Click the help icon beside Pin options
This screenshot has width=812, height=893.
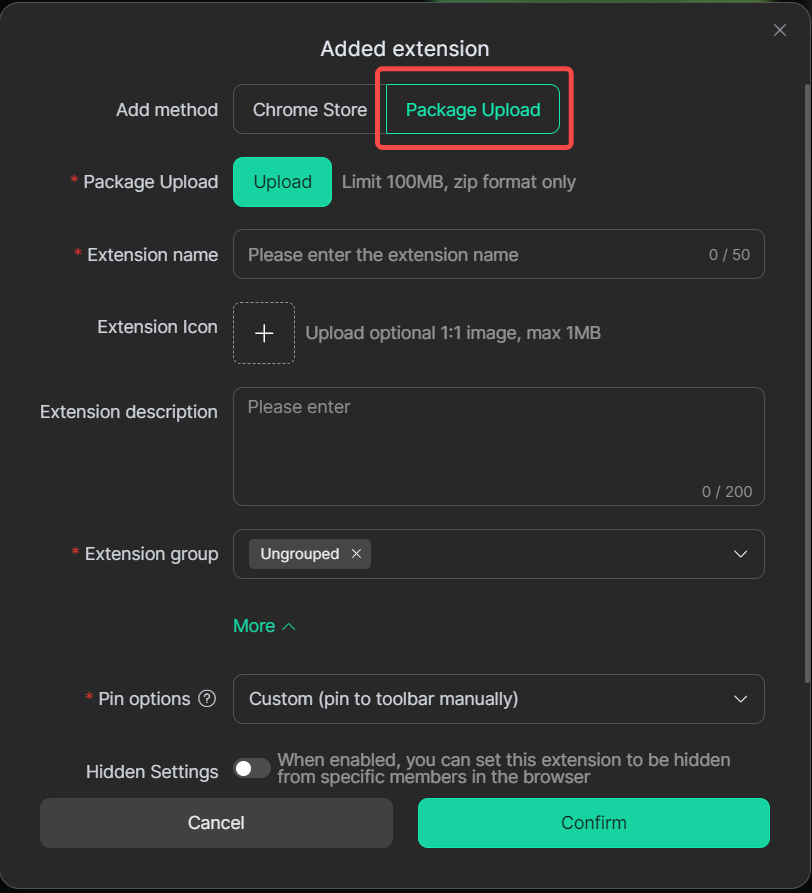click(x=207, y=699)
